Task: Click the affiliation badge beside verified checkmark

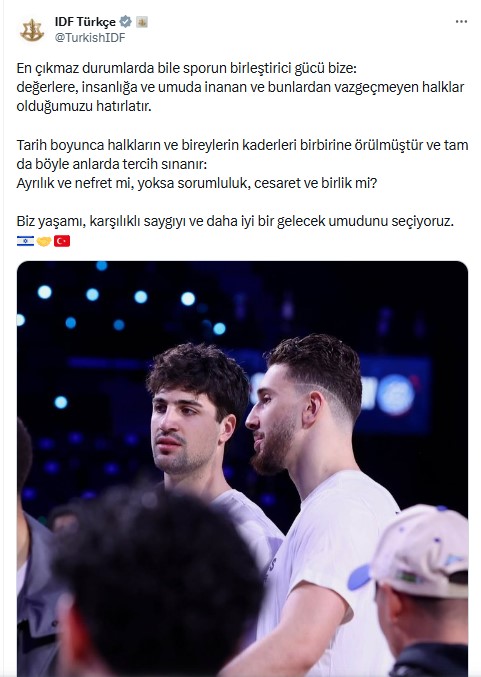Action: [142, 22]
